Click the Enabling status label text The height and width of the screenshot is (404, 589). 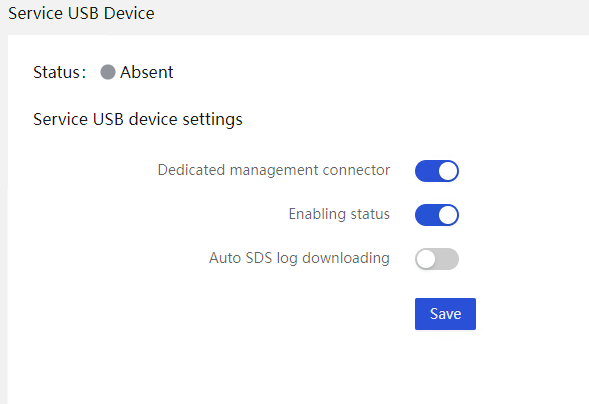(x=339, y=214)
